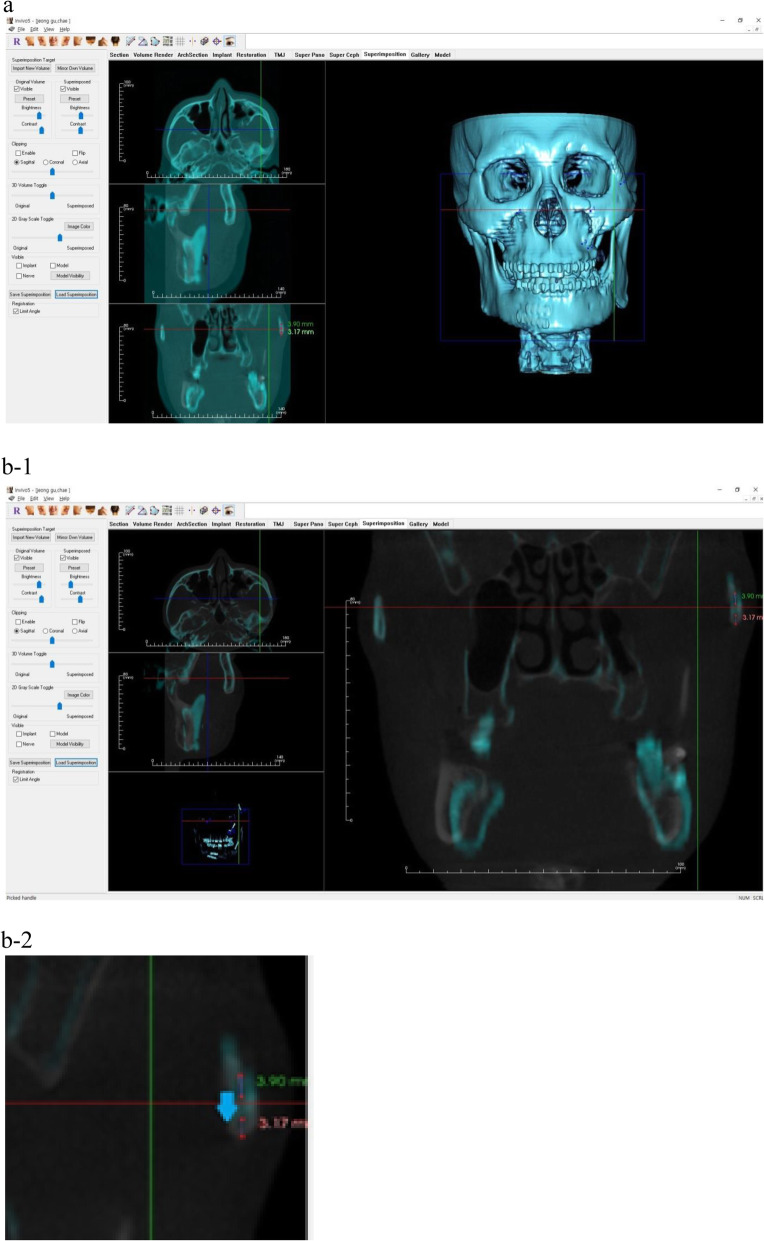Click the pencil measurement icon in panel a toolbar
The image size is (764, 1241).
coord(129,41)
